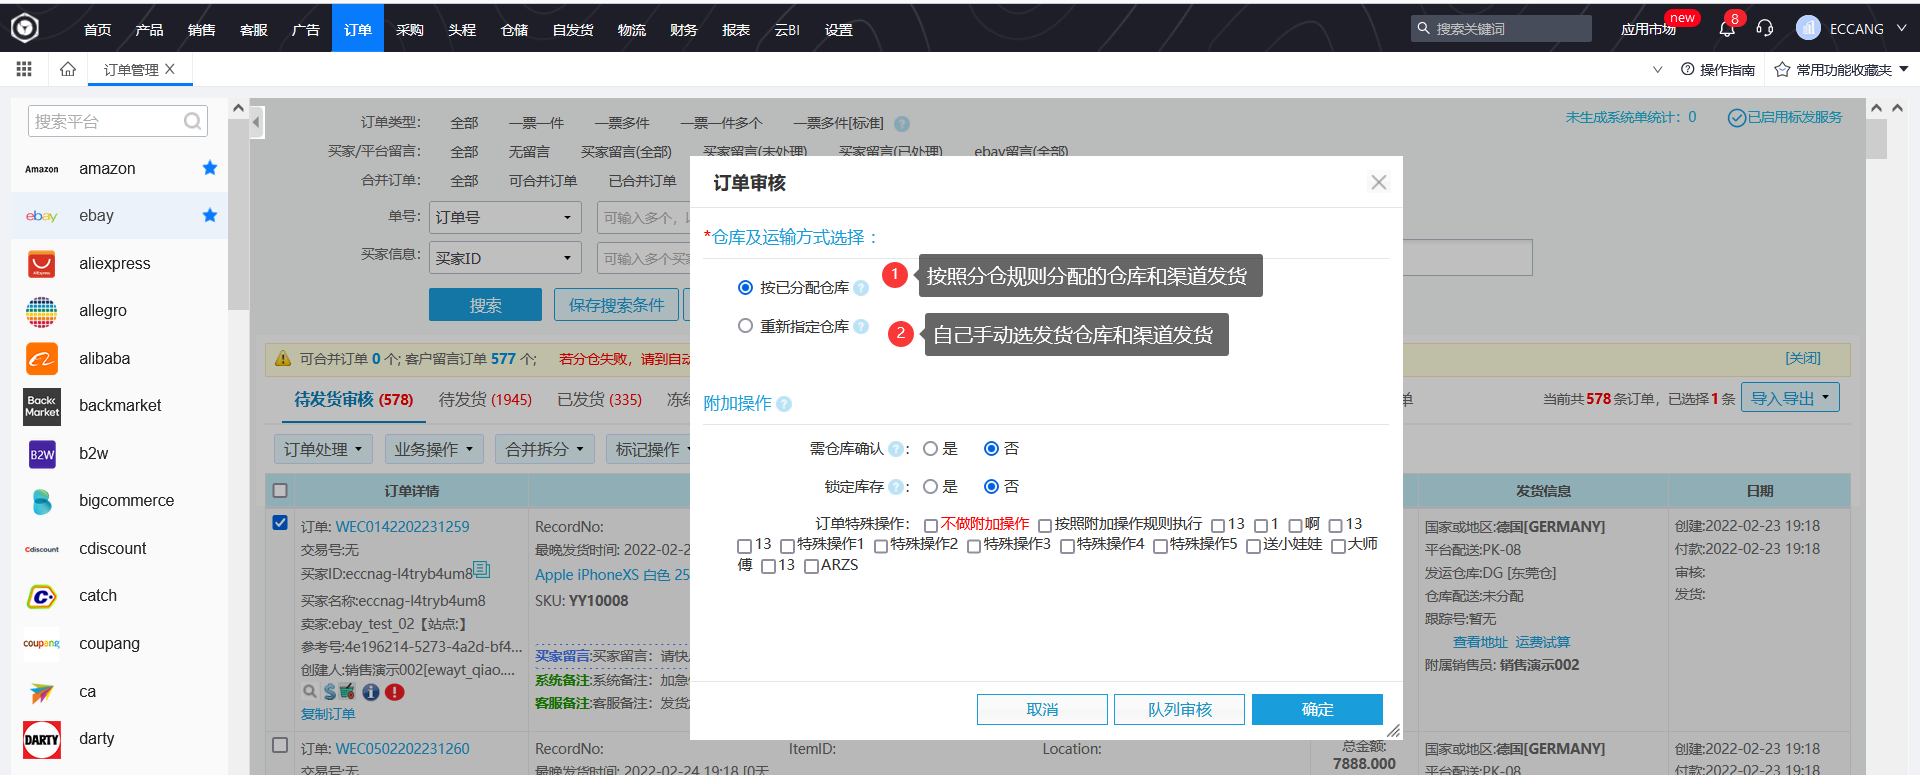Expand 常用功能收藏夹 favorites dropdown
The width and height of the screenshot is (1926, 775).
point(1842,69)
